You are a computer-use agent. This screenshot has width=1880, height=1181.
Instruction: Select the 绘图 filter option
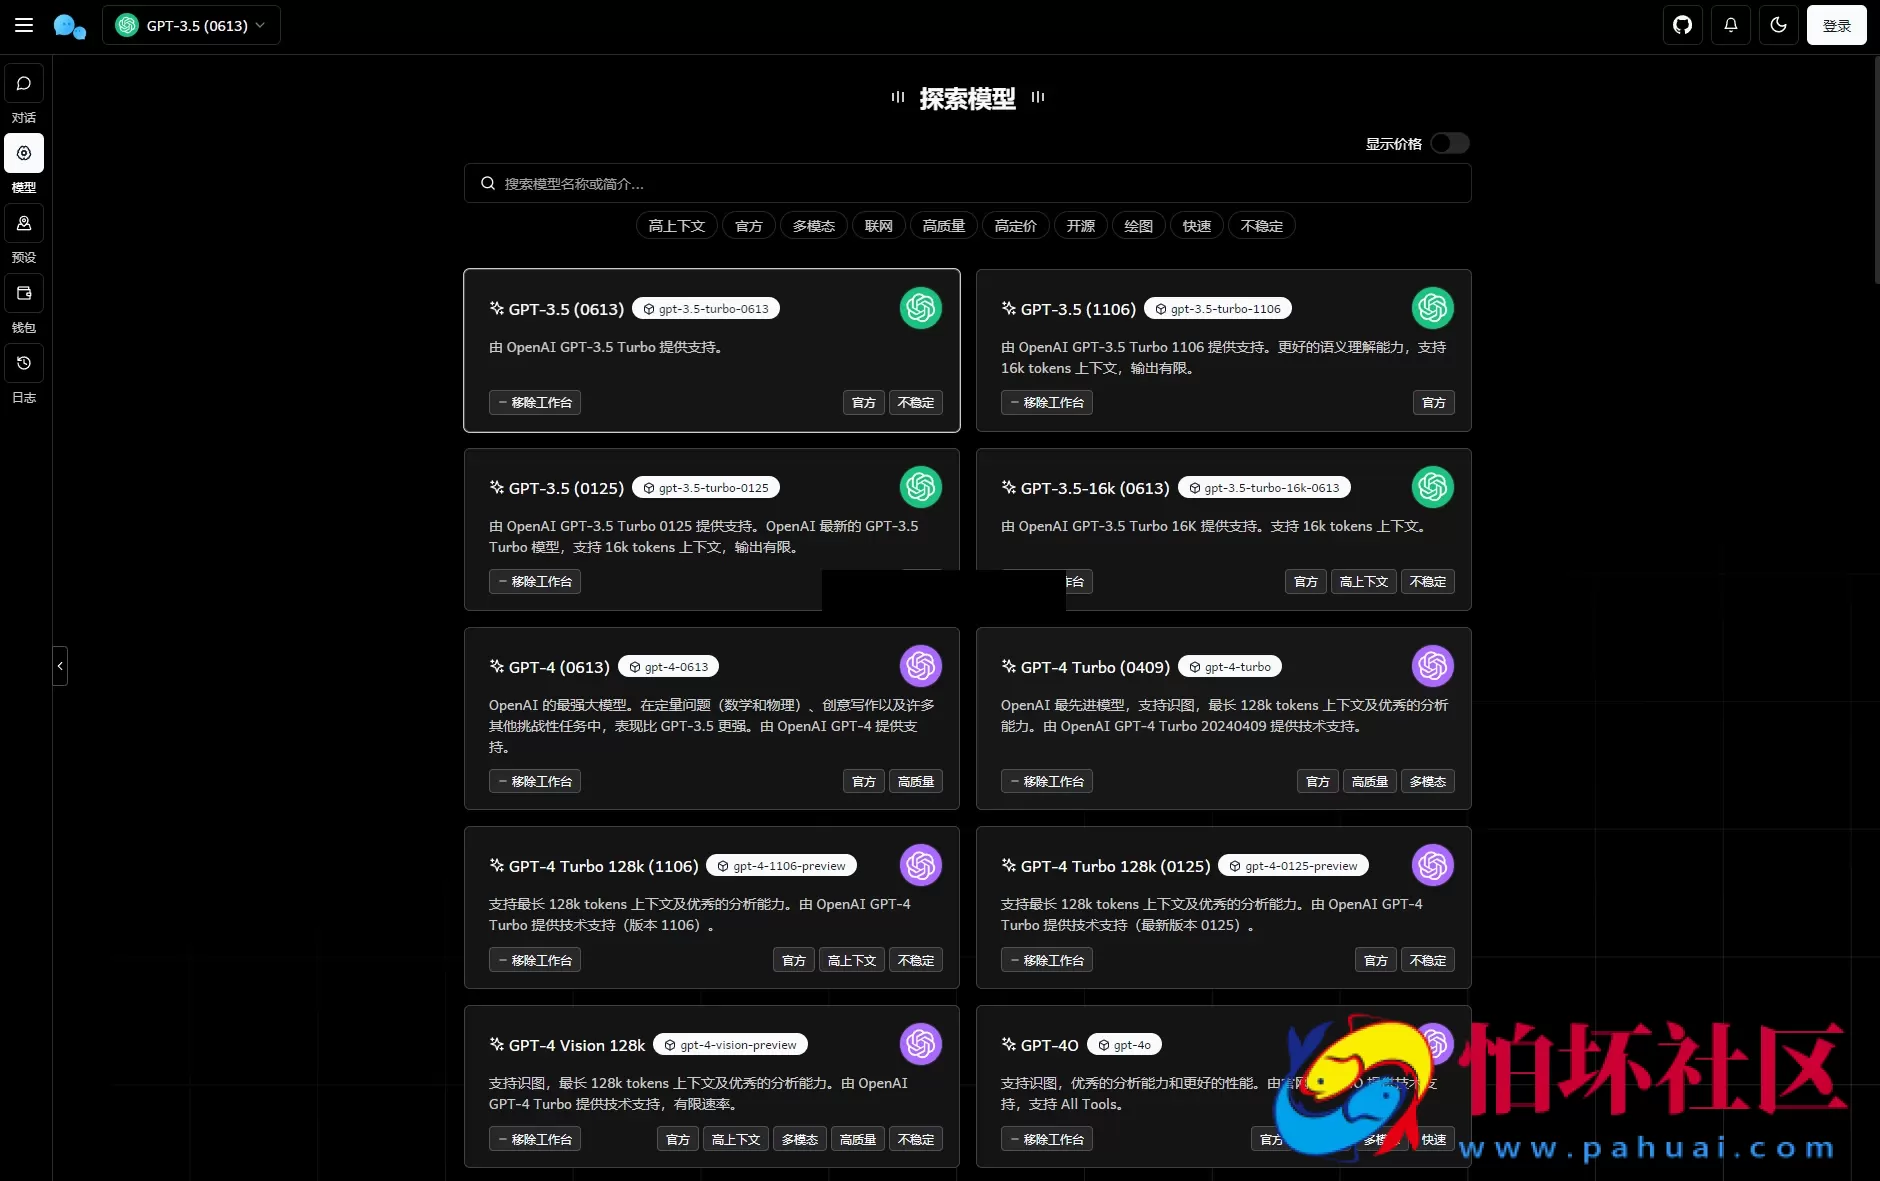[1138, 225]
